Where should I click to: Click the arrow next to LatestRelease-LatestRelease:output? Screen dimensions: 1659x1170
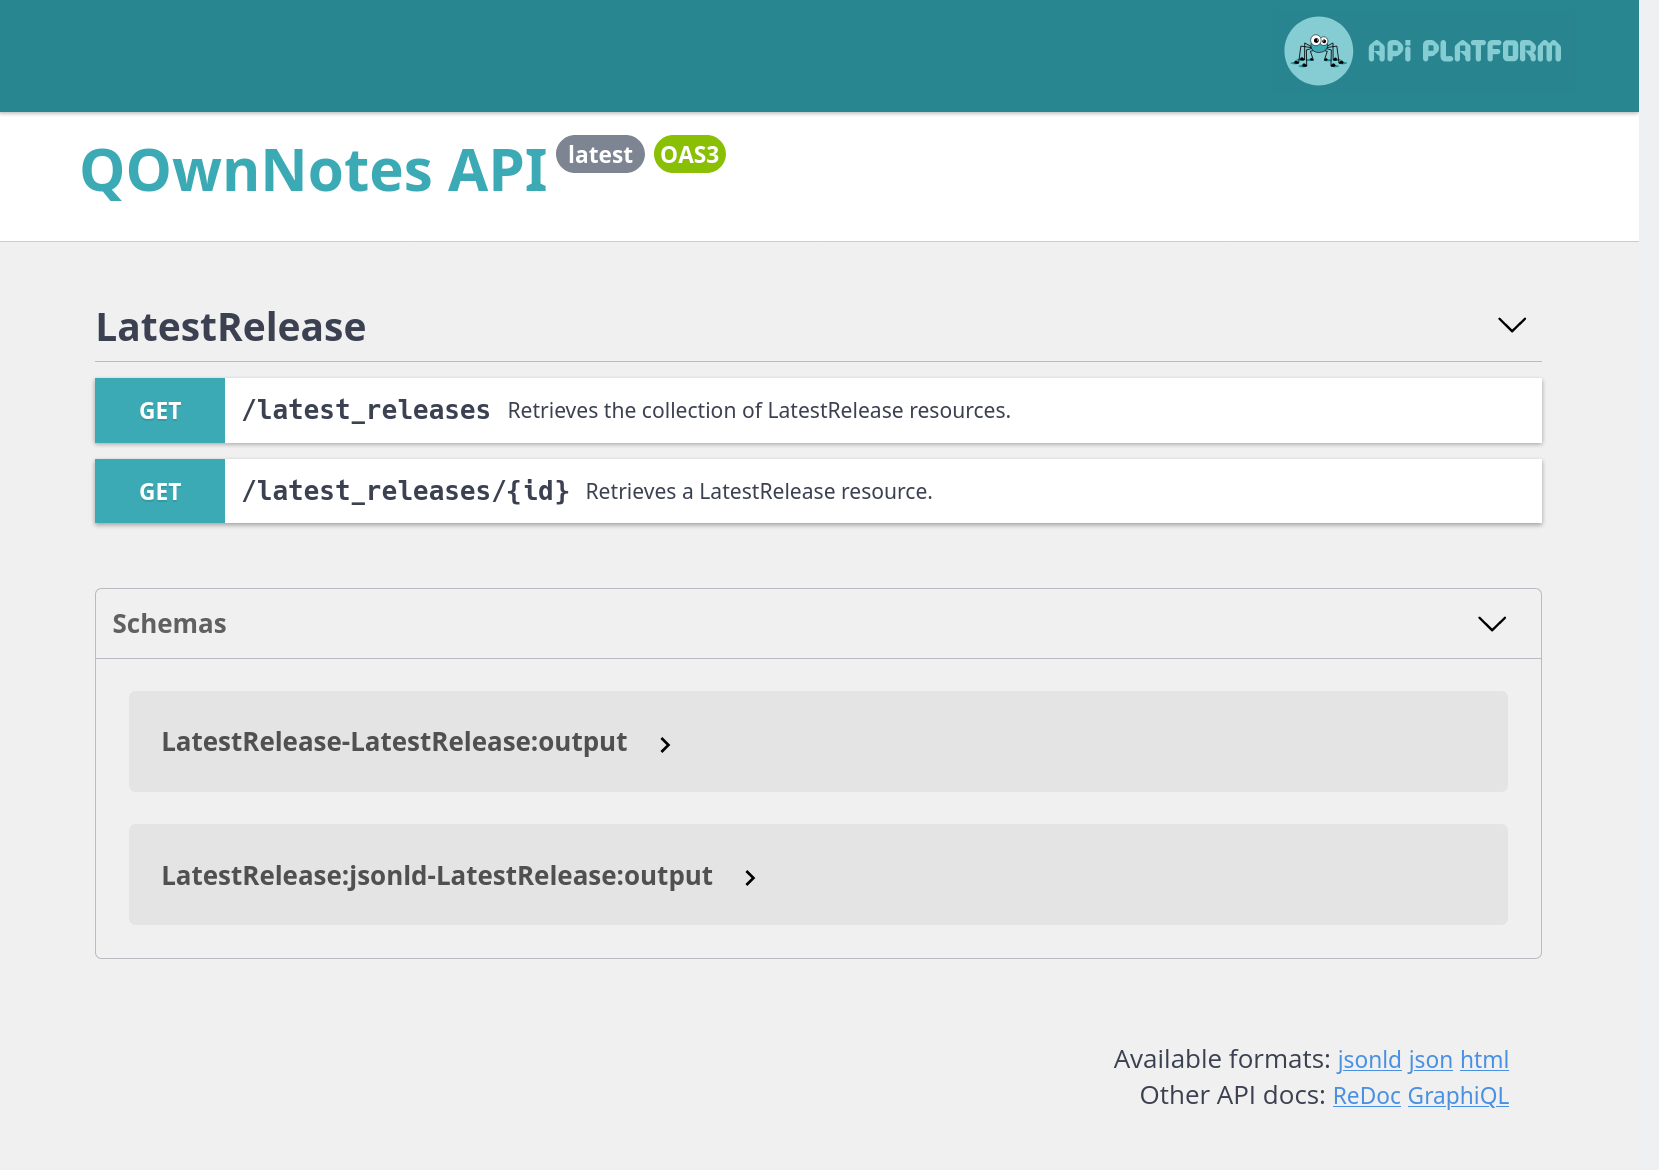[665, 745]
